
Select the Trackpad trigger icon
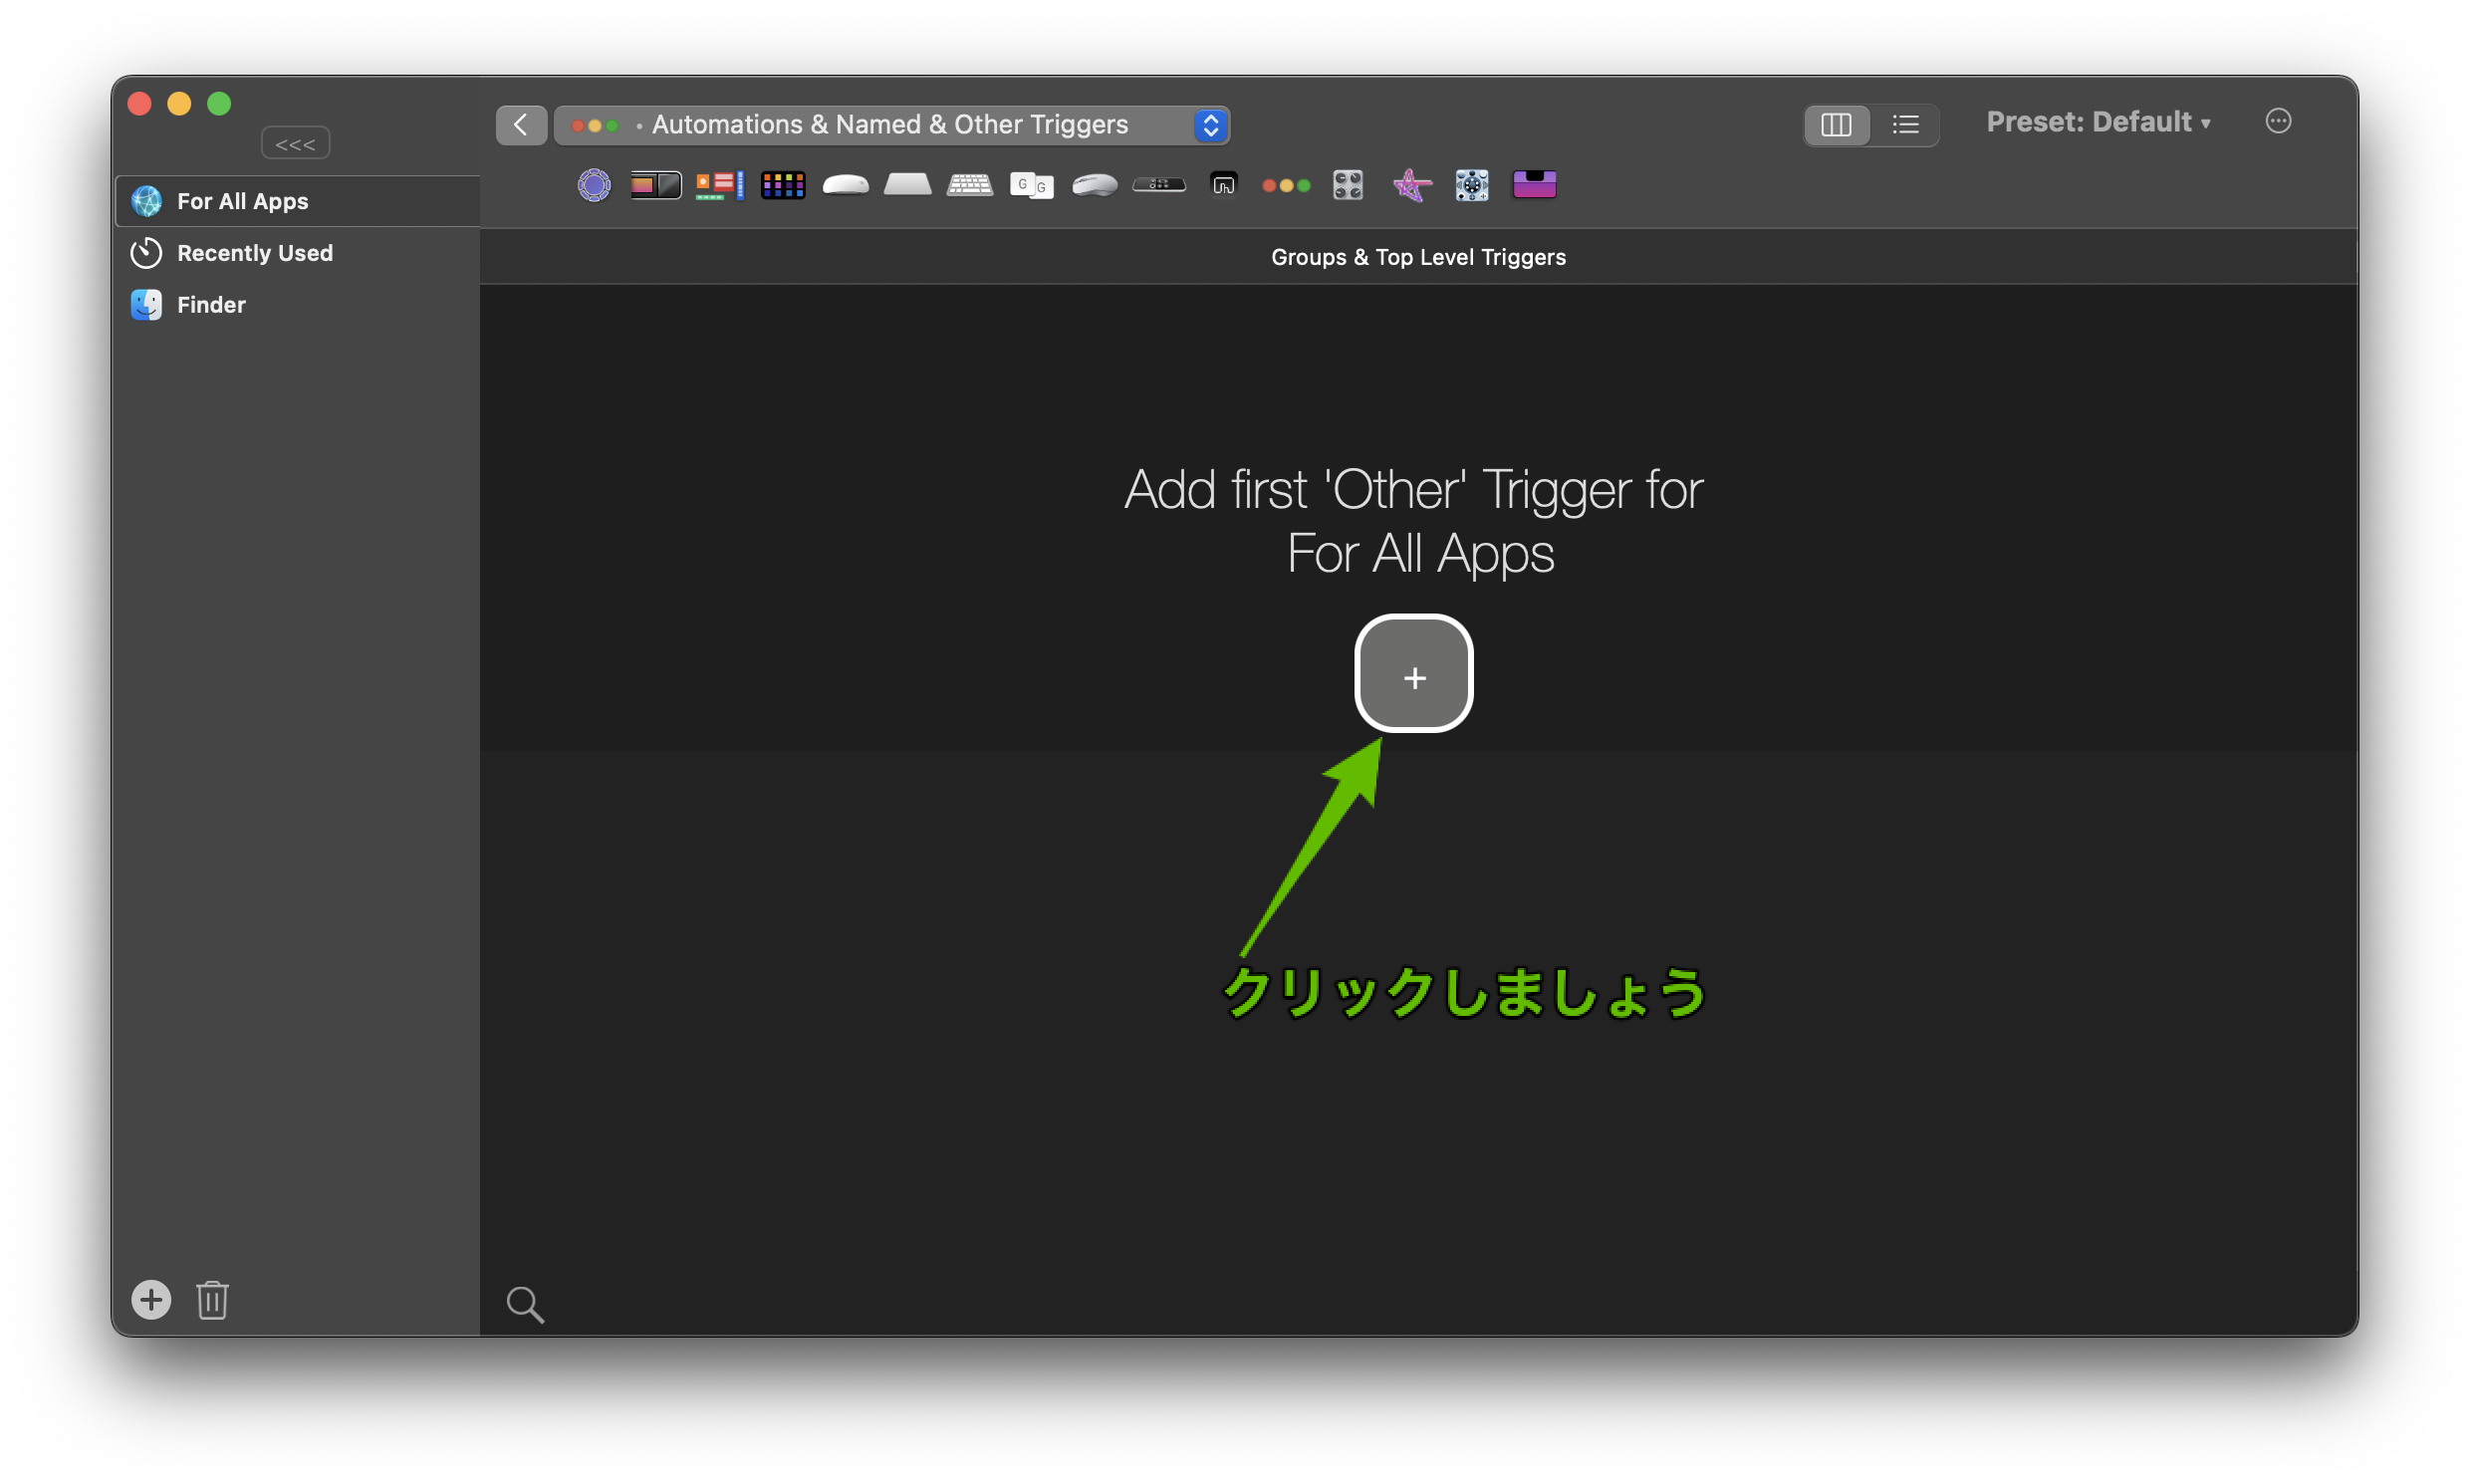pyautogui.click(x=907, y=185)
